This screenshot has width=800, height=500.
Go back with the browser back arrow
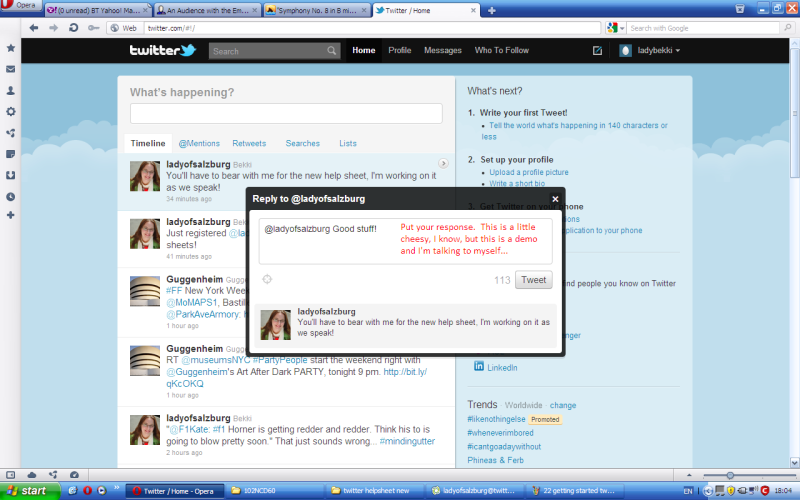34,28
